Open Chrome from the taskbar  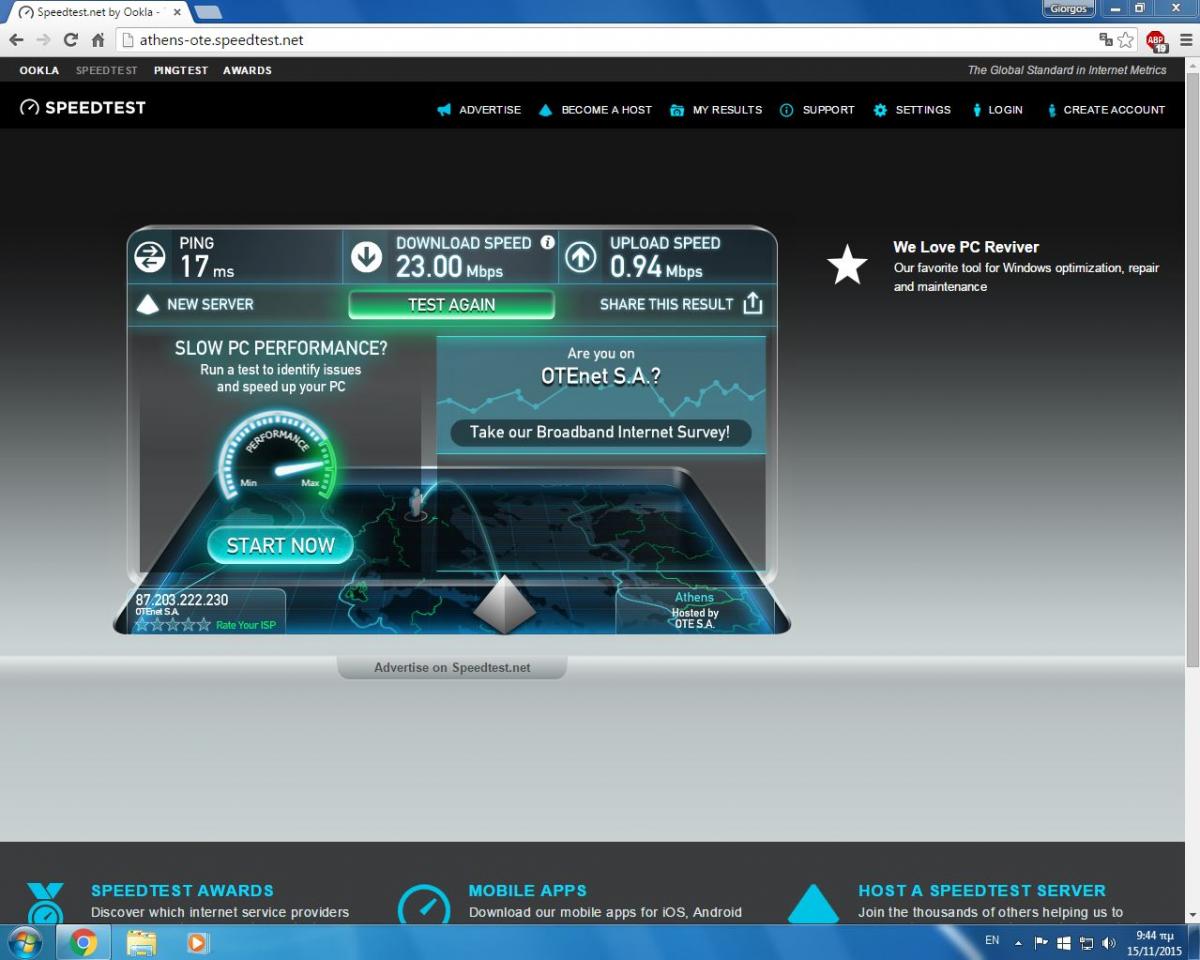tap(83, 943)
